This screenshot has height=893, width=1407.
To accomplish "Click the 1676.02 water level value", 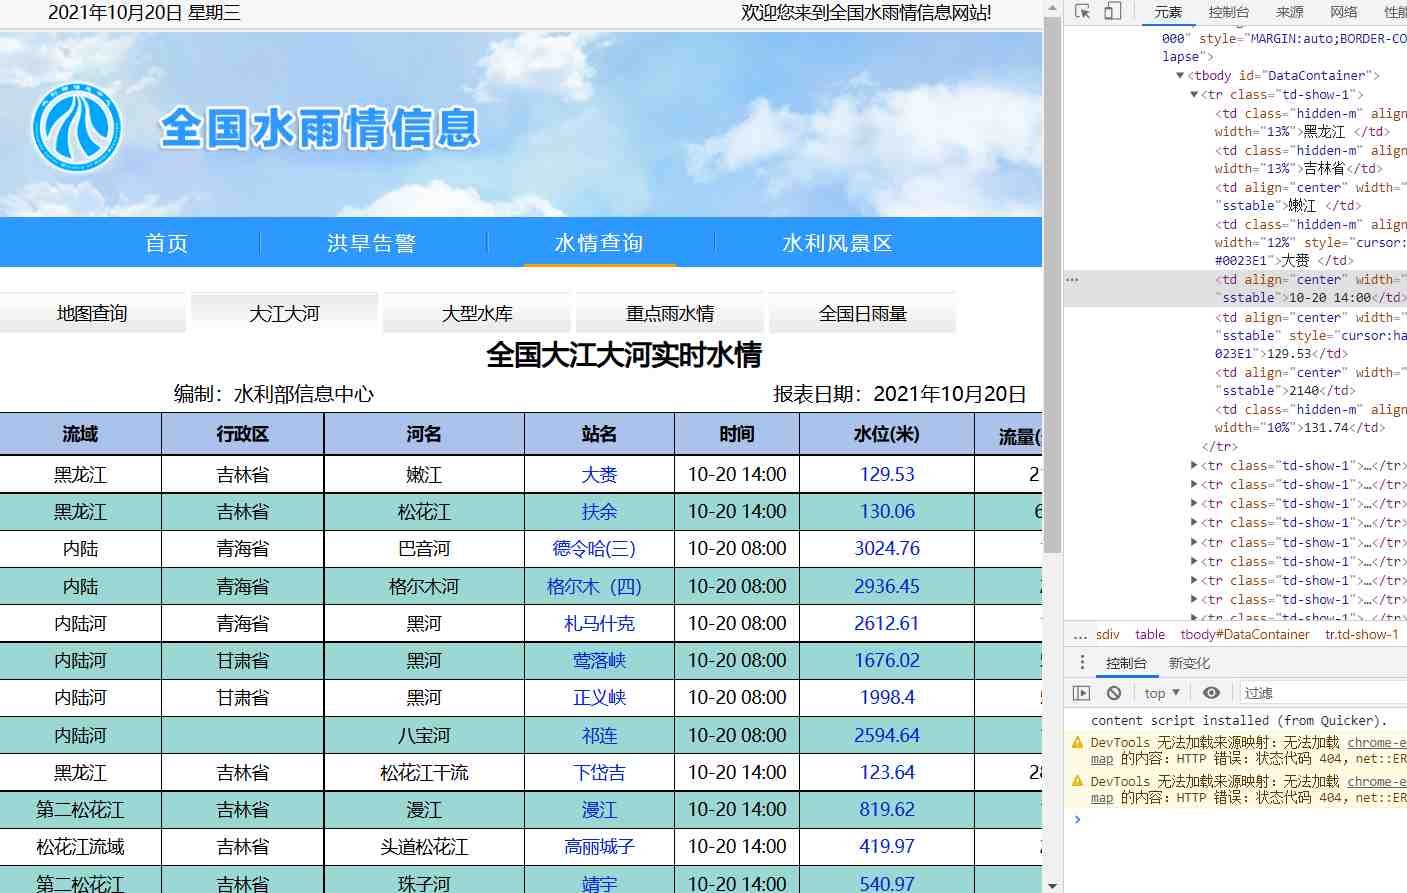I will [887, 660].
